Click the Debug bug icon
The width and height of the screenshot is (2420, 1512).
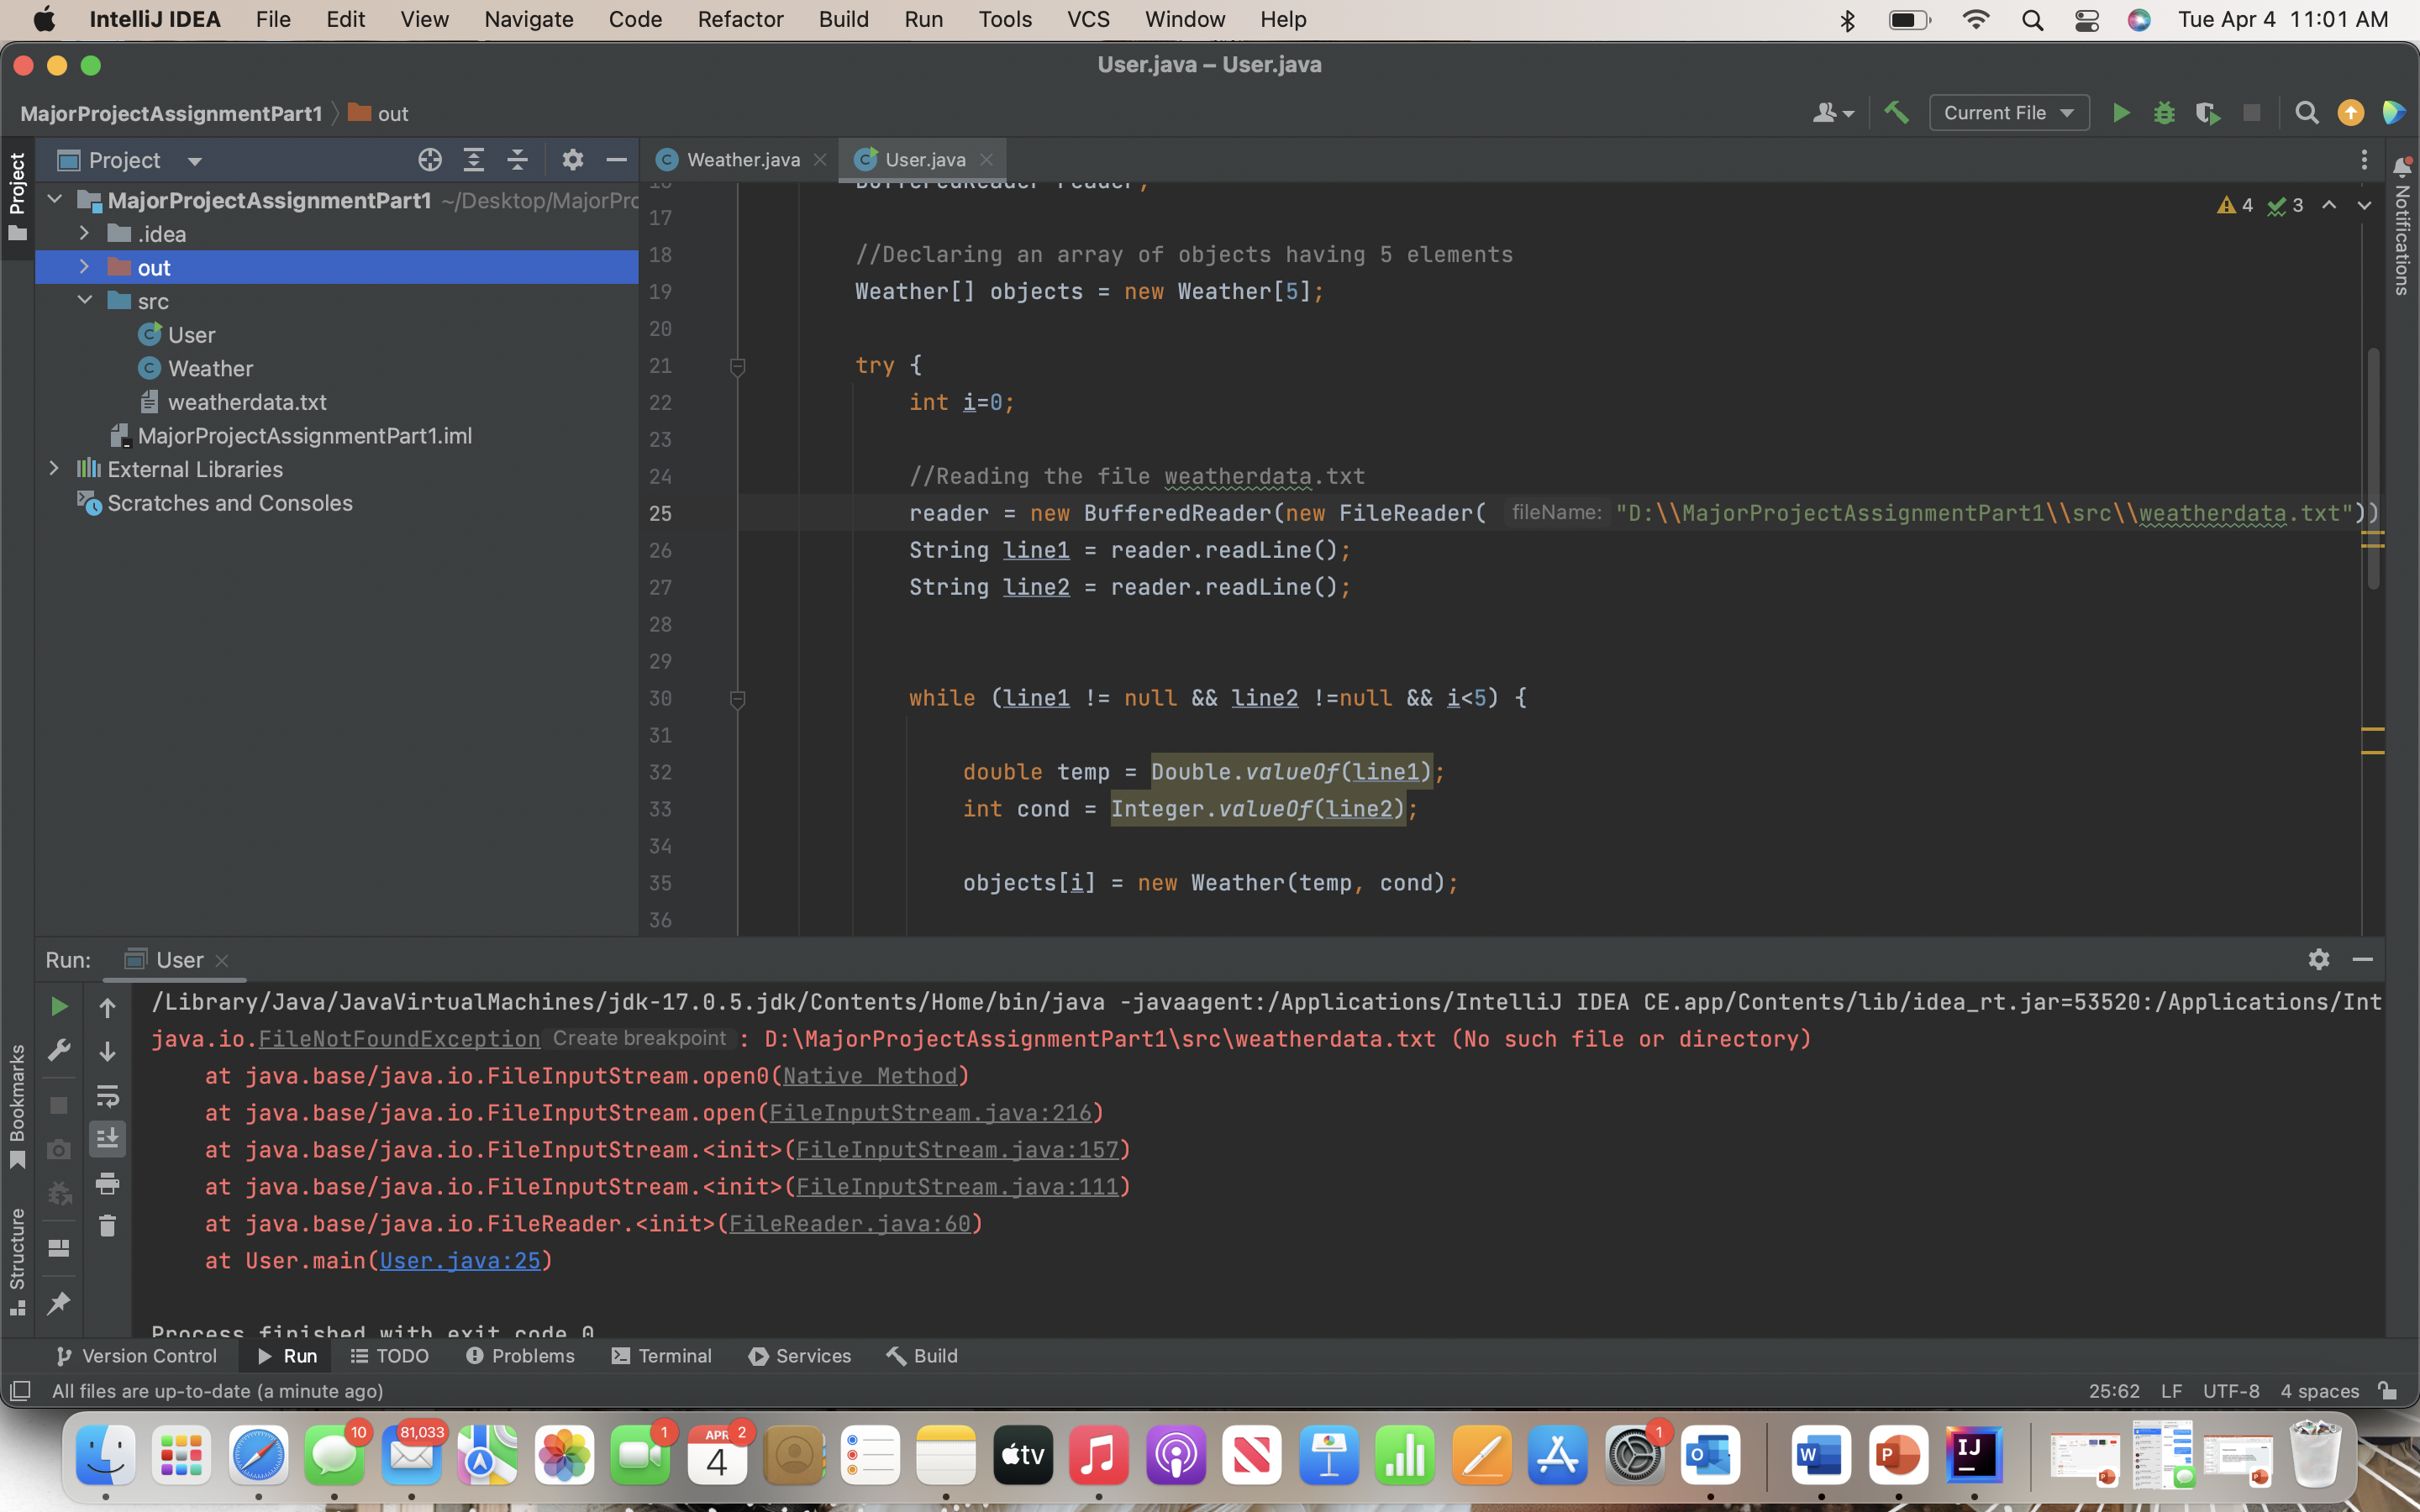point(2164,113)
